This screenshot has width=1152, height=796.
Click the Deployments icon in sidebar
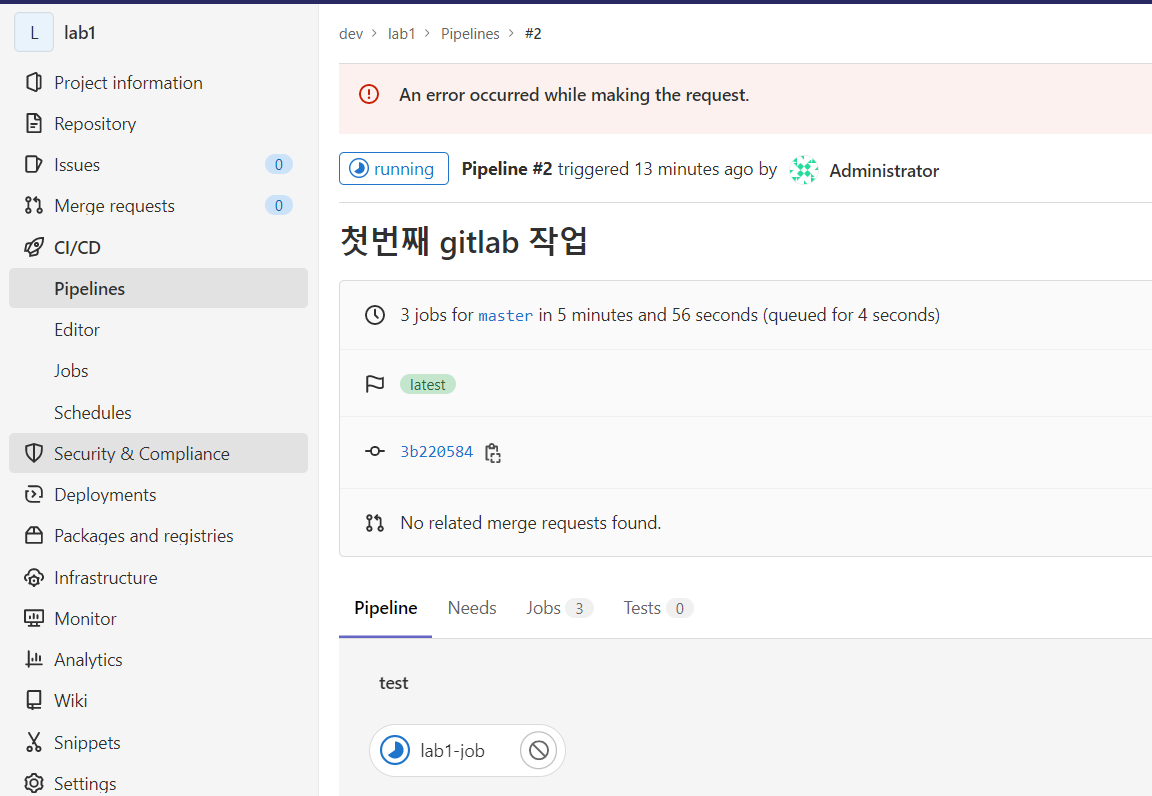[34, 494]
